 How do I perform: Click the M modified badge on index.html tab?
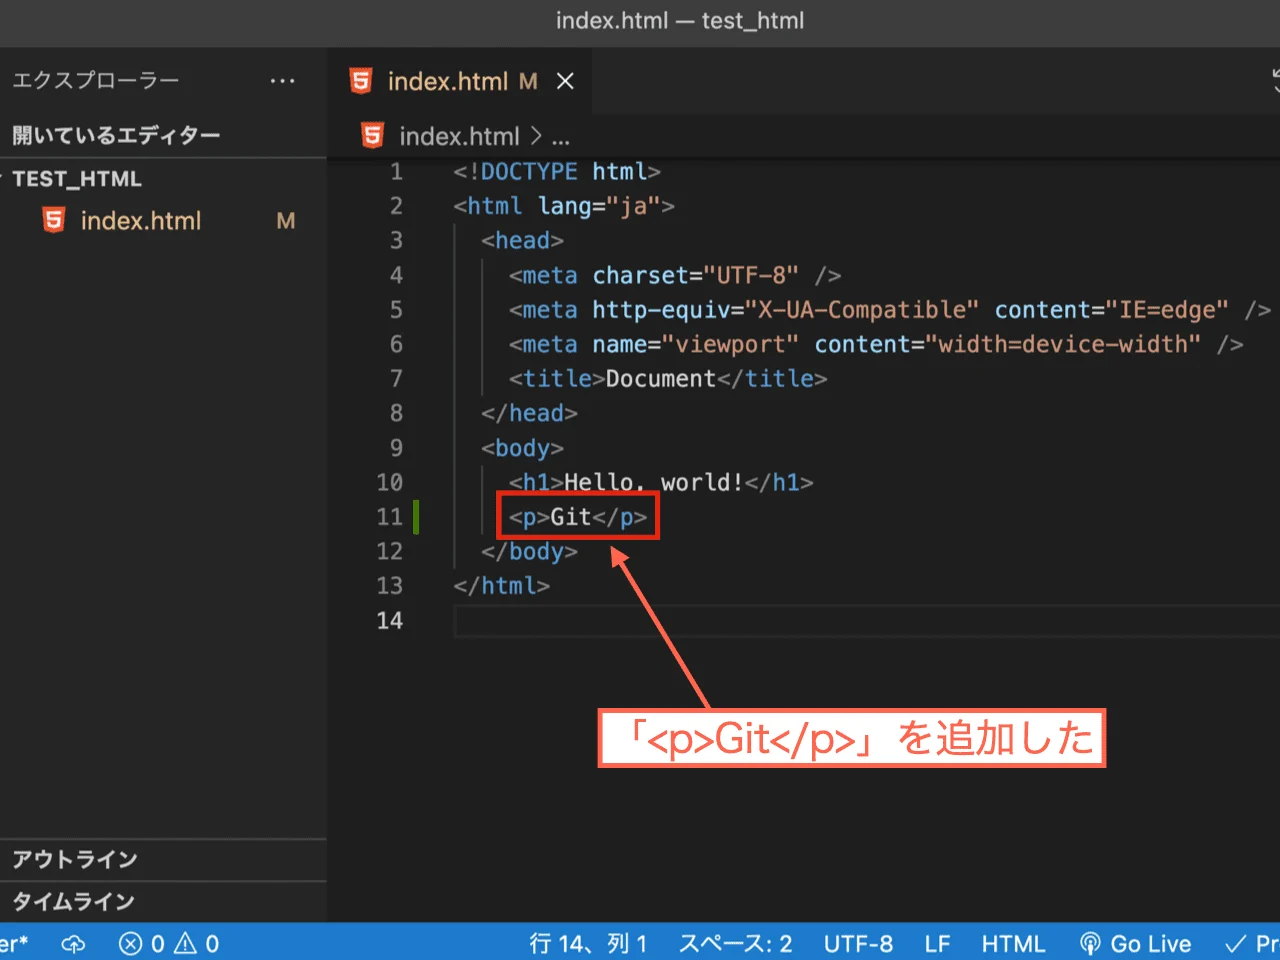click(528, 81)
